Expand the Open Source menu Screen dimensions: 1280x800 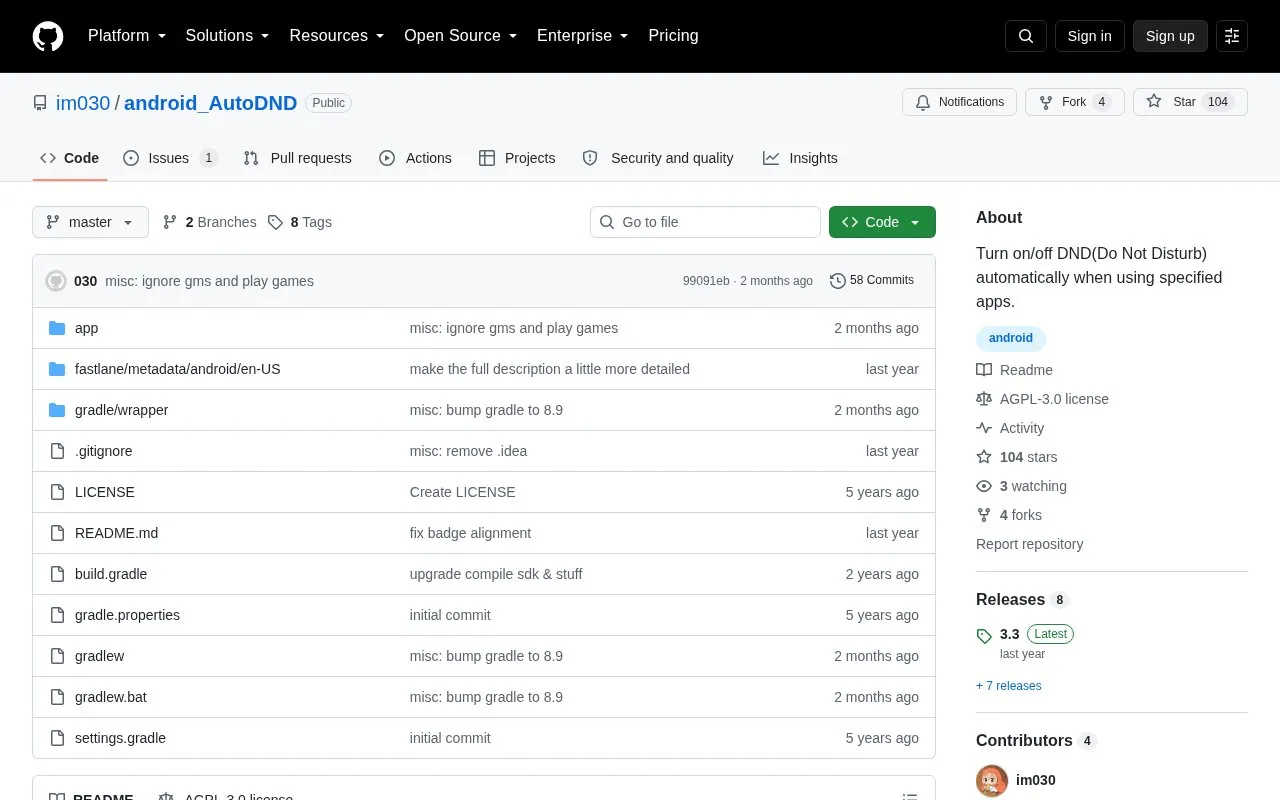(x=461, y=36)
